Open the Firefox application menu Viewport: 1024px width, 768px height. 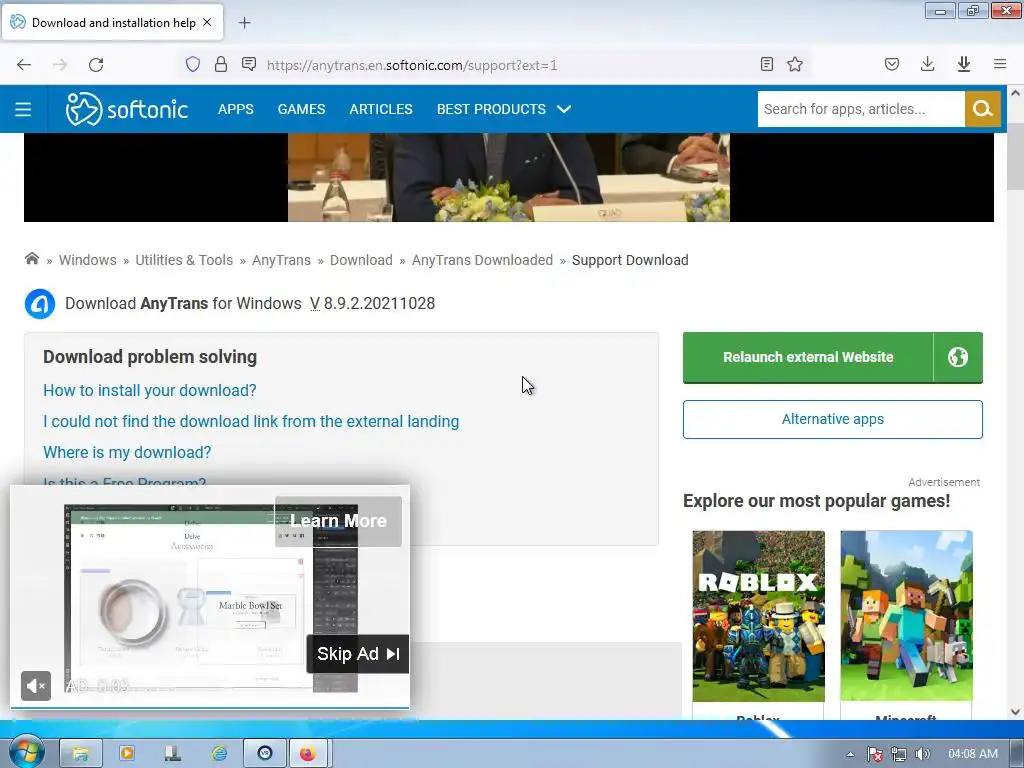[1000, 64]
